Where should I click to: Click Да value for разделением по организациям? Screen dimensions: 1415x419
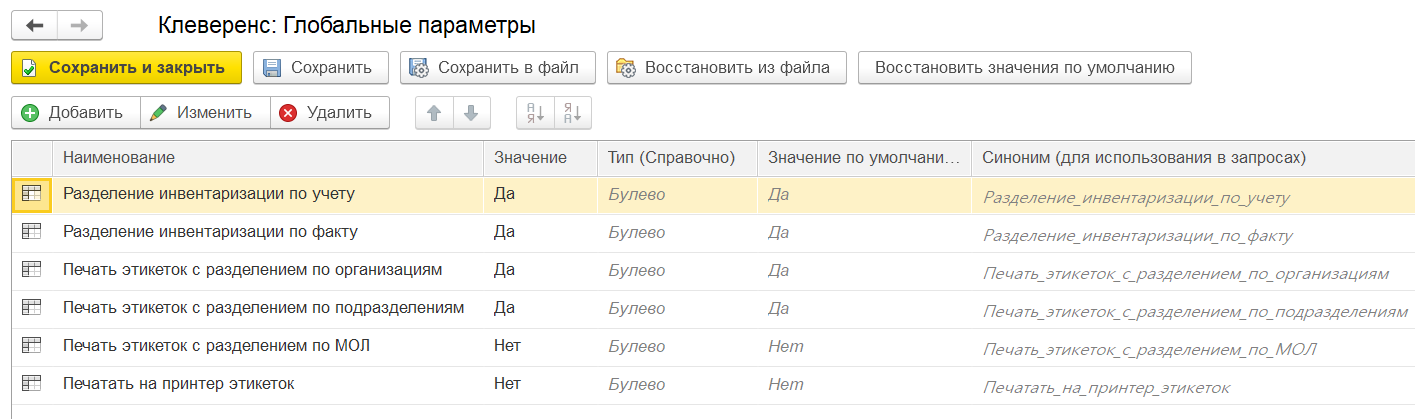click(504, 270)
